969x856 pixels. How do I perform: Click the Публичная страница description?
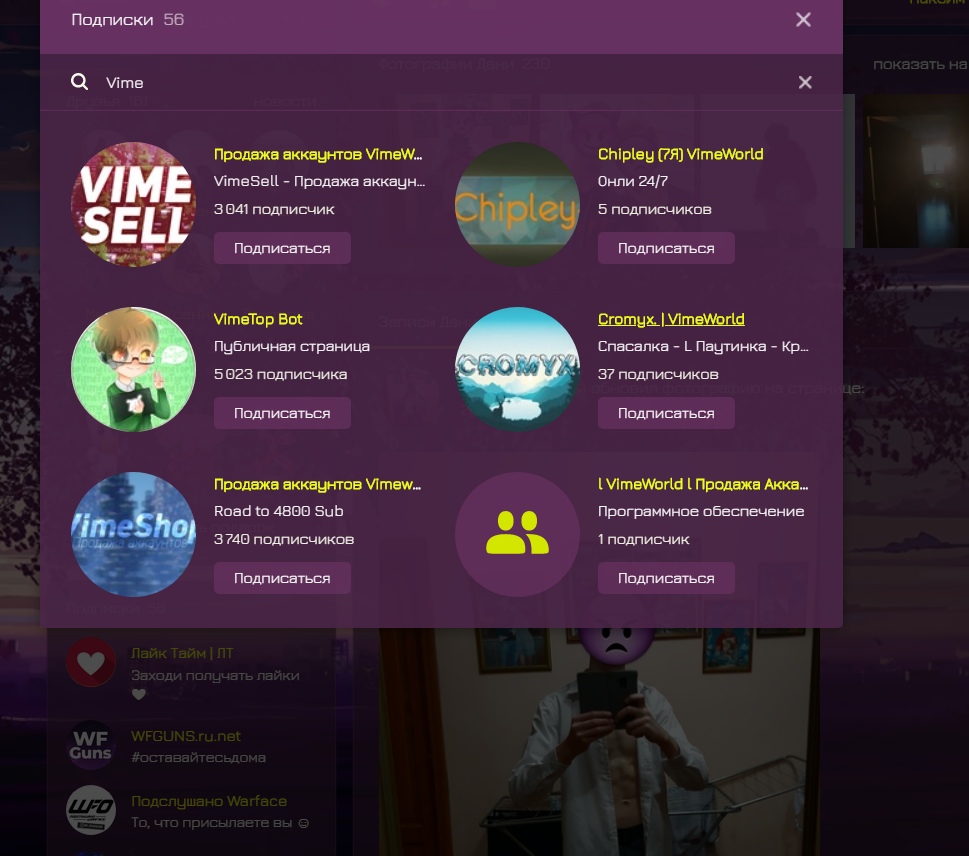pos(292,347)
